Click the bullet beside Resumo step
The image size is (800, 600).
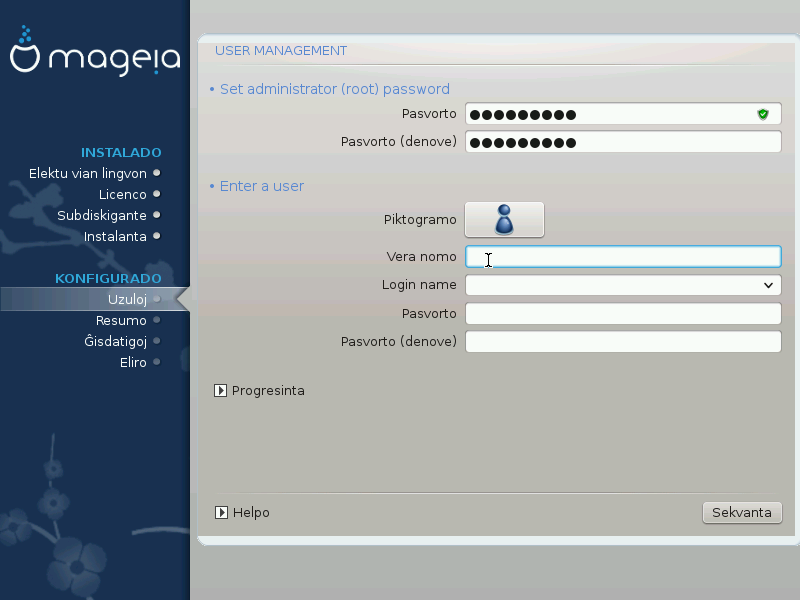click(157, 320)
